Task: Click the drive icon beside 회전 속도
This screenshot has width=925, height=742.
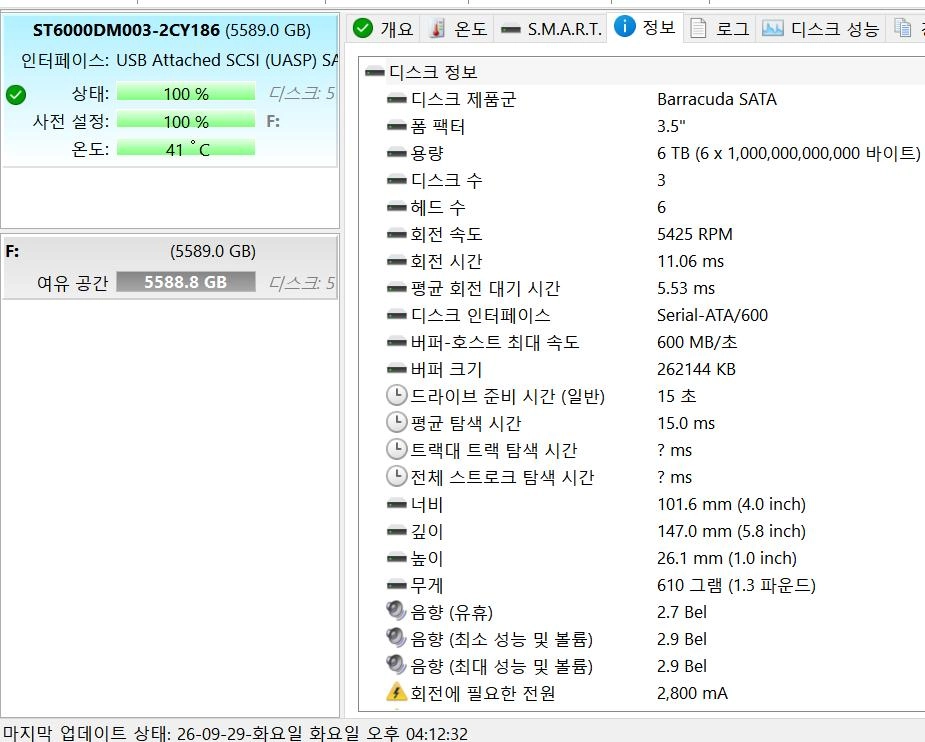Action: point(396,235)
